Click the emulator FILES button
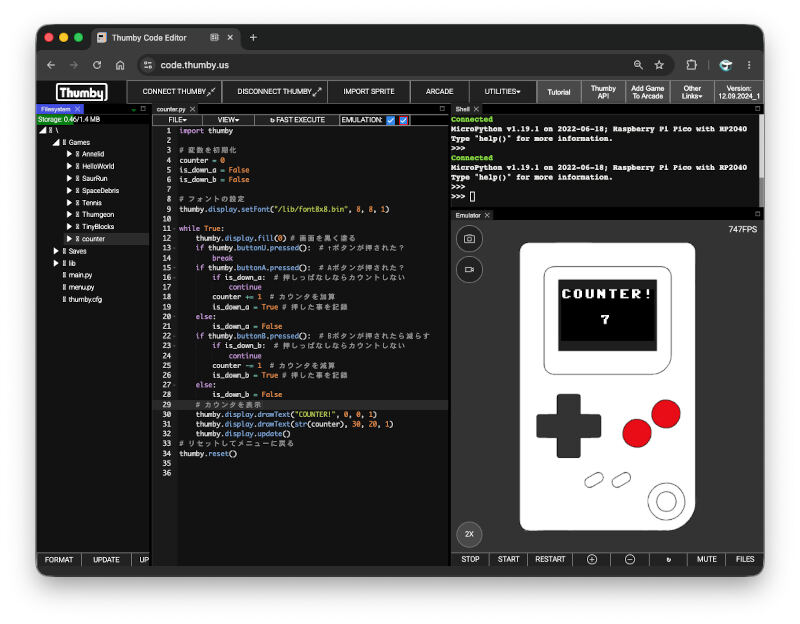This screenshot has height=624, width=800. tap(745, 559)
